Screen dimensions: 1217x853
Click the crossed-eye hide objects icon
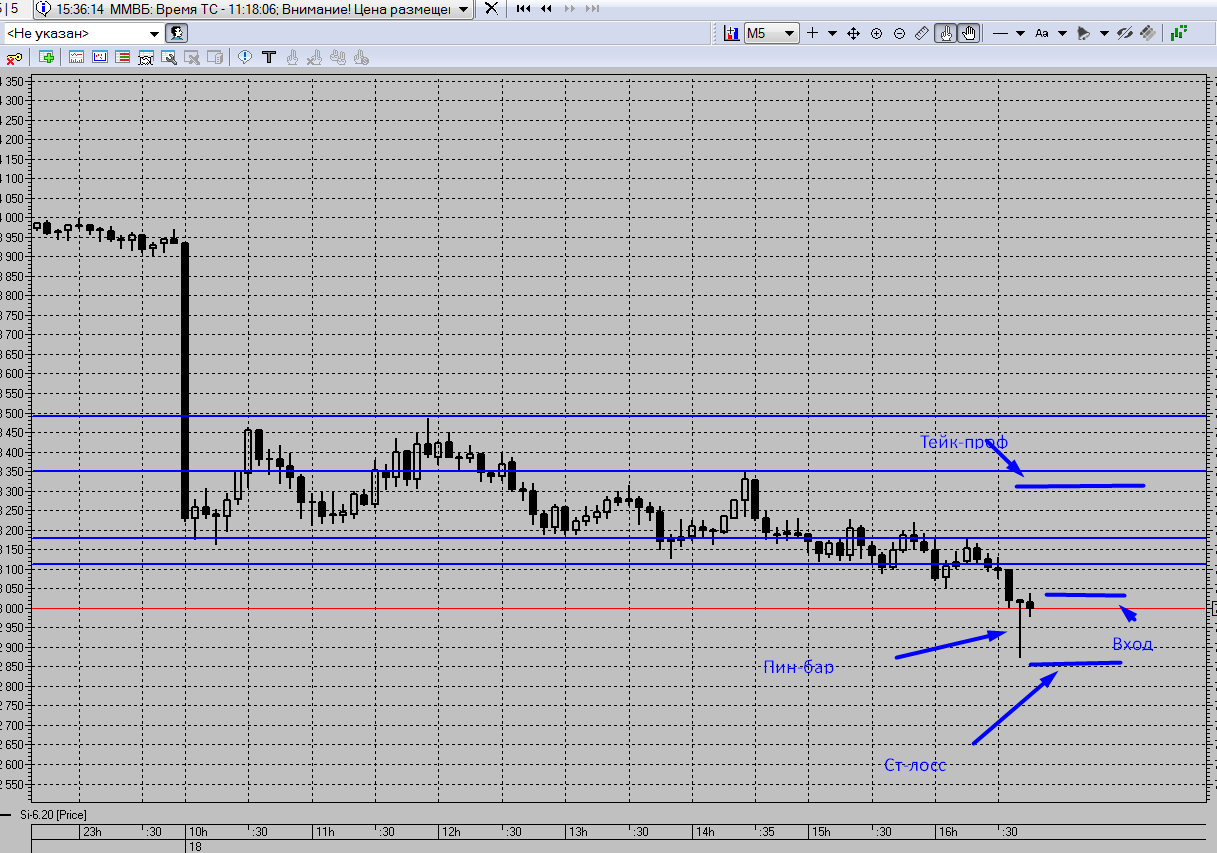coord(1125,33)
